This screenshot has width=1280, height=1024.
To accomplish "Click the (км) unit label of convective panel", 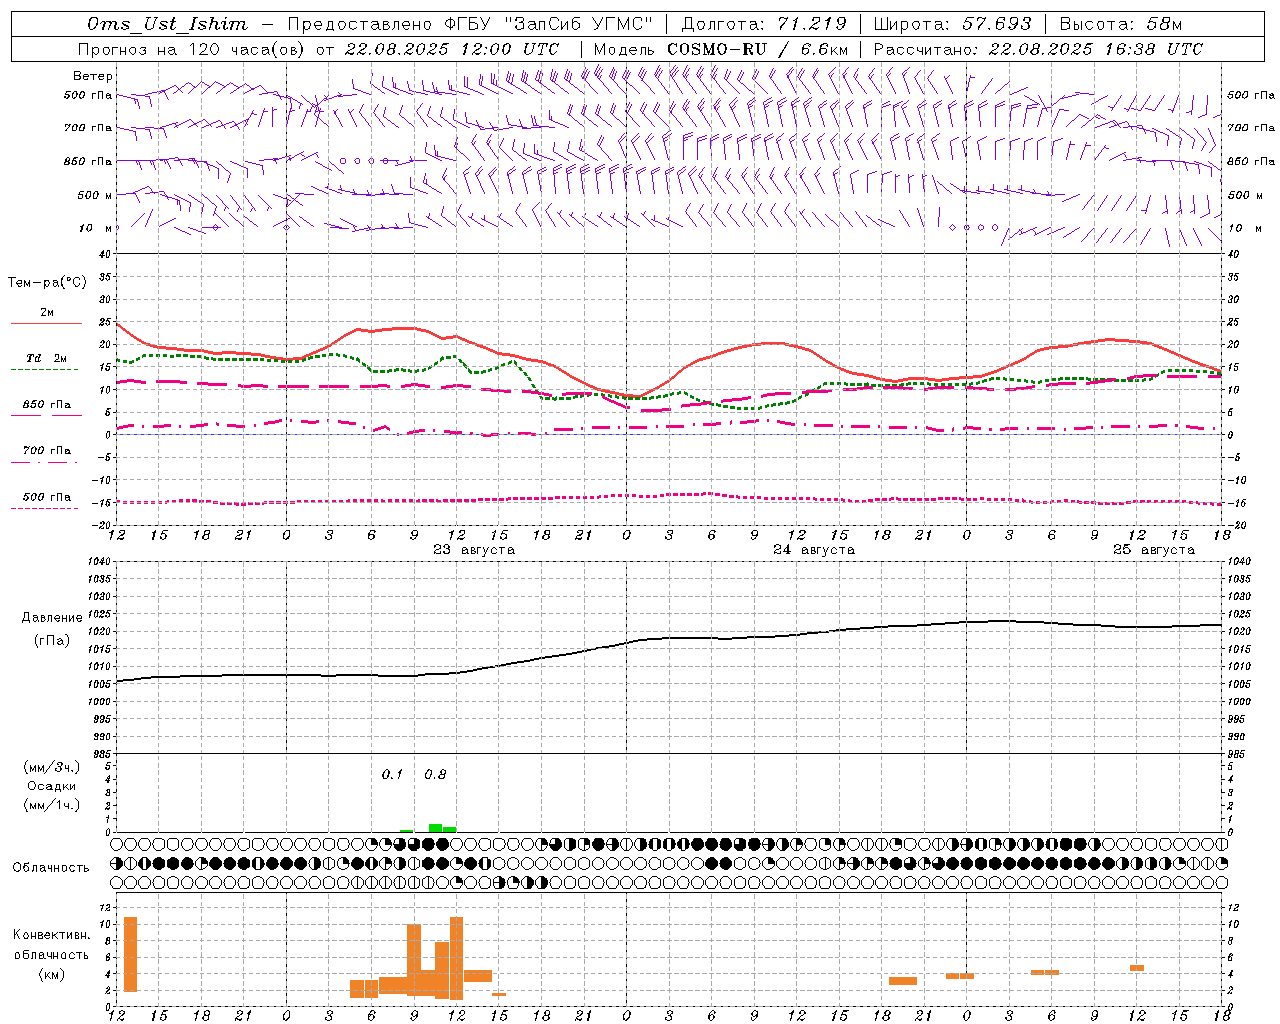I will [52, 974].
